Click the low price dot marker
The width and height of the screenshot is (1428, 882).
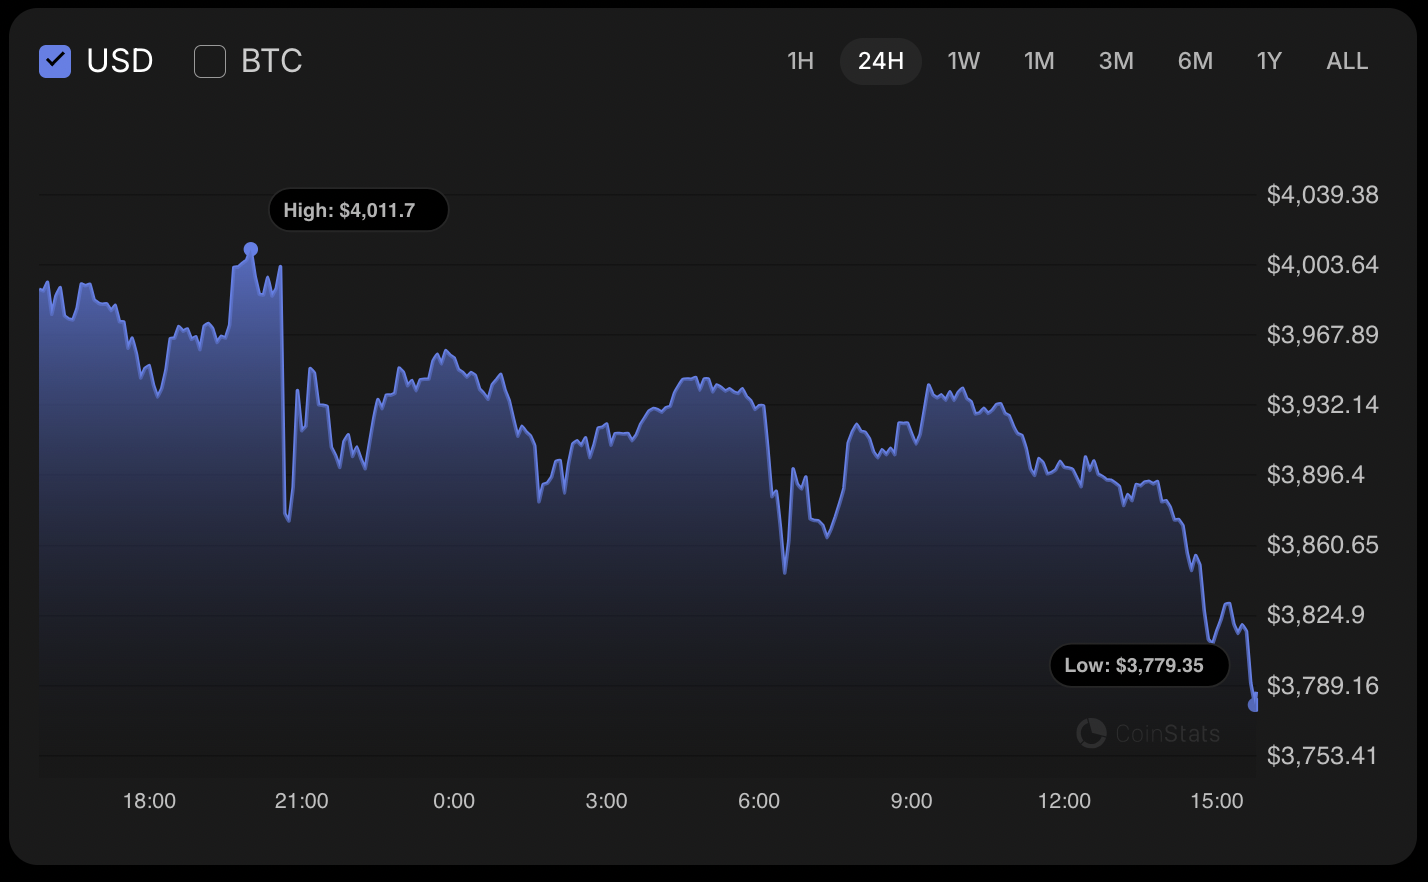(1253, 704)
